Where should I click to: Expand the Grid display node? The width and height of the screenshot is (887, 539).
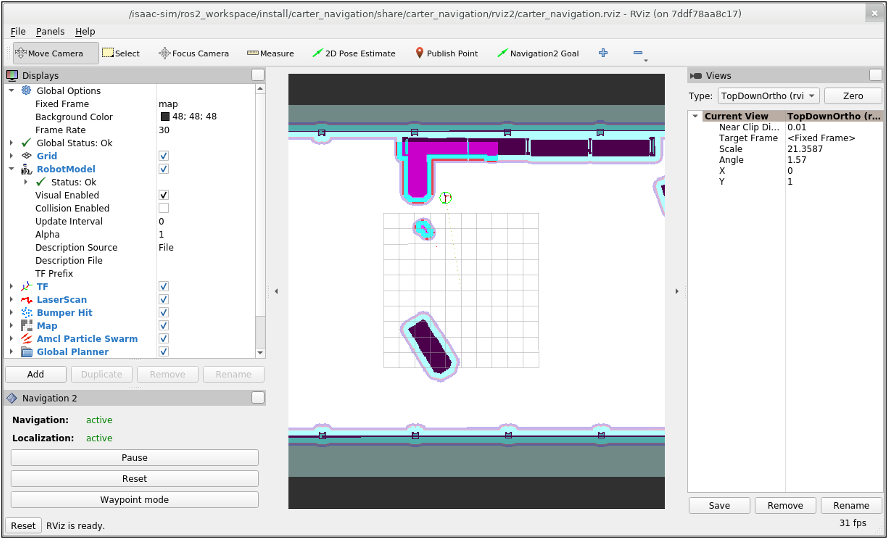11,156
